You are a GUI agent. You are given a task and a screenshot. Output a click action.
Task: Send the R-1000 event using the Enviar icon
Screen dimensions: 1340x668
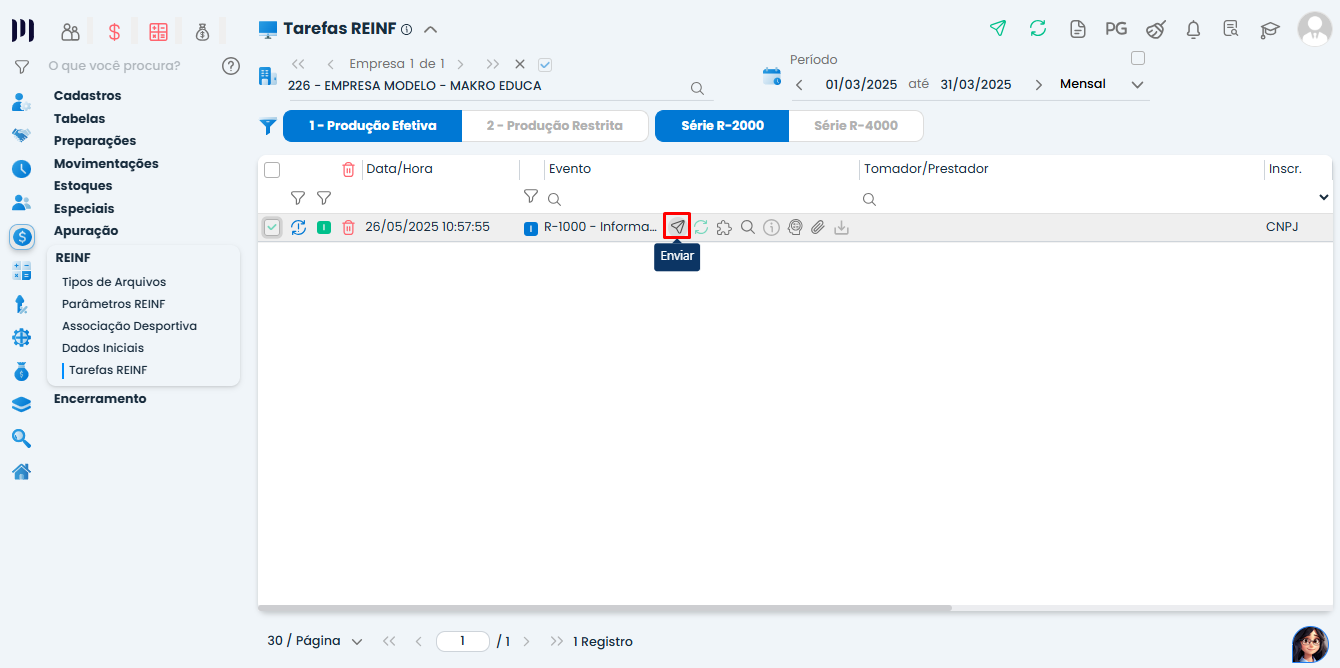677,226
